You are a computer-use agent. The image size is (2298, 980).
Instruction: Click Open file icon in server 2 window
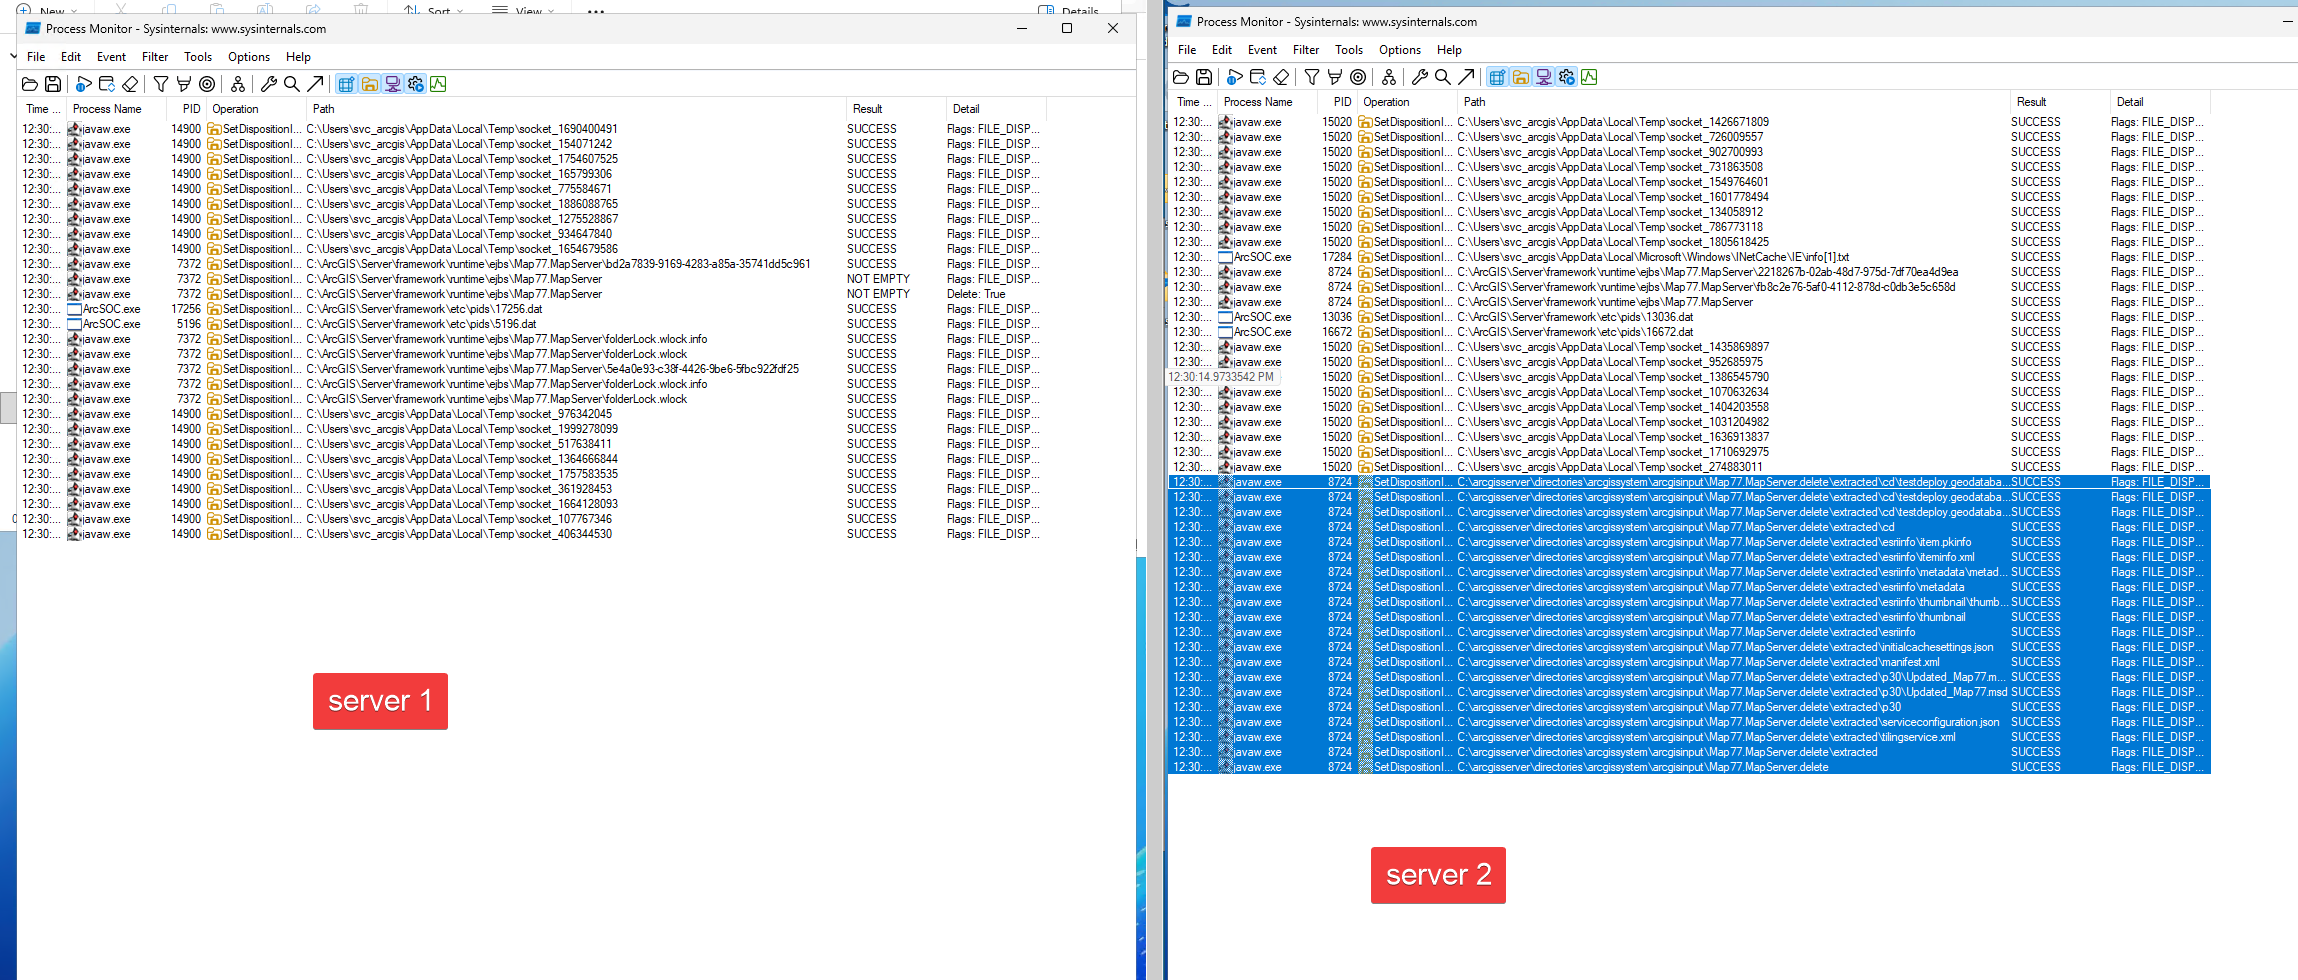point(1181,77)
